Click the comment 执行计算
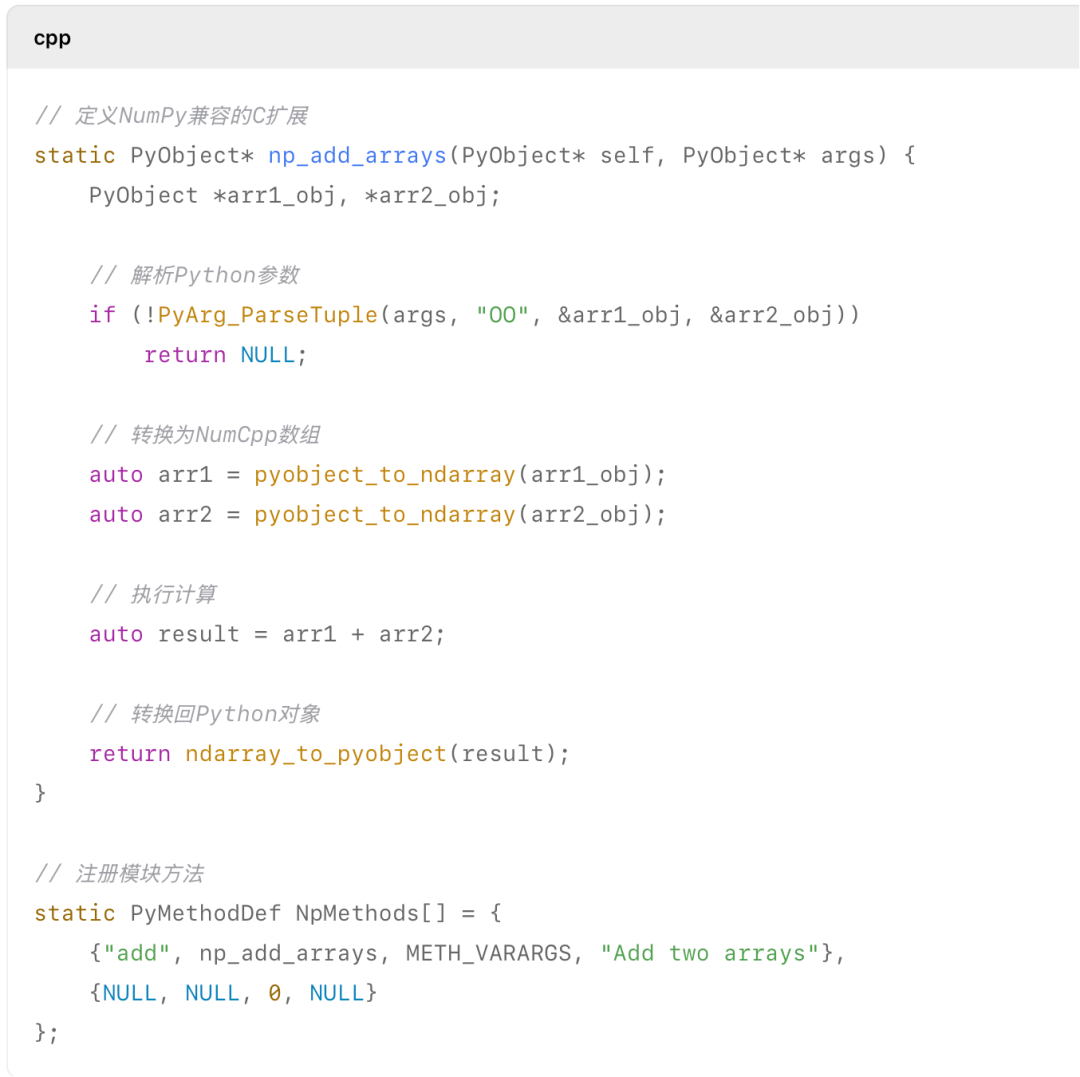This screenshot has height=1077, width=1080. pos(153,594)
